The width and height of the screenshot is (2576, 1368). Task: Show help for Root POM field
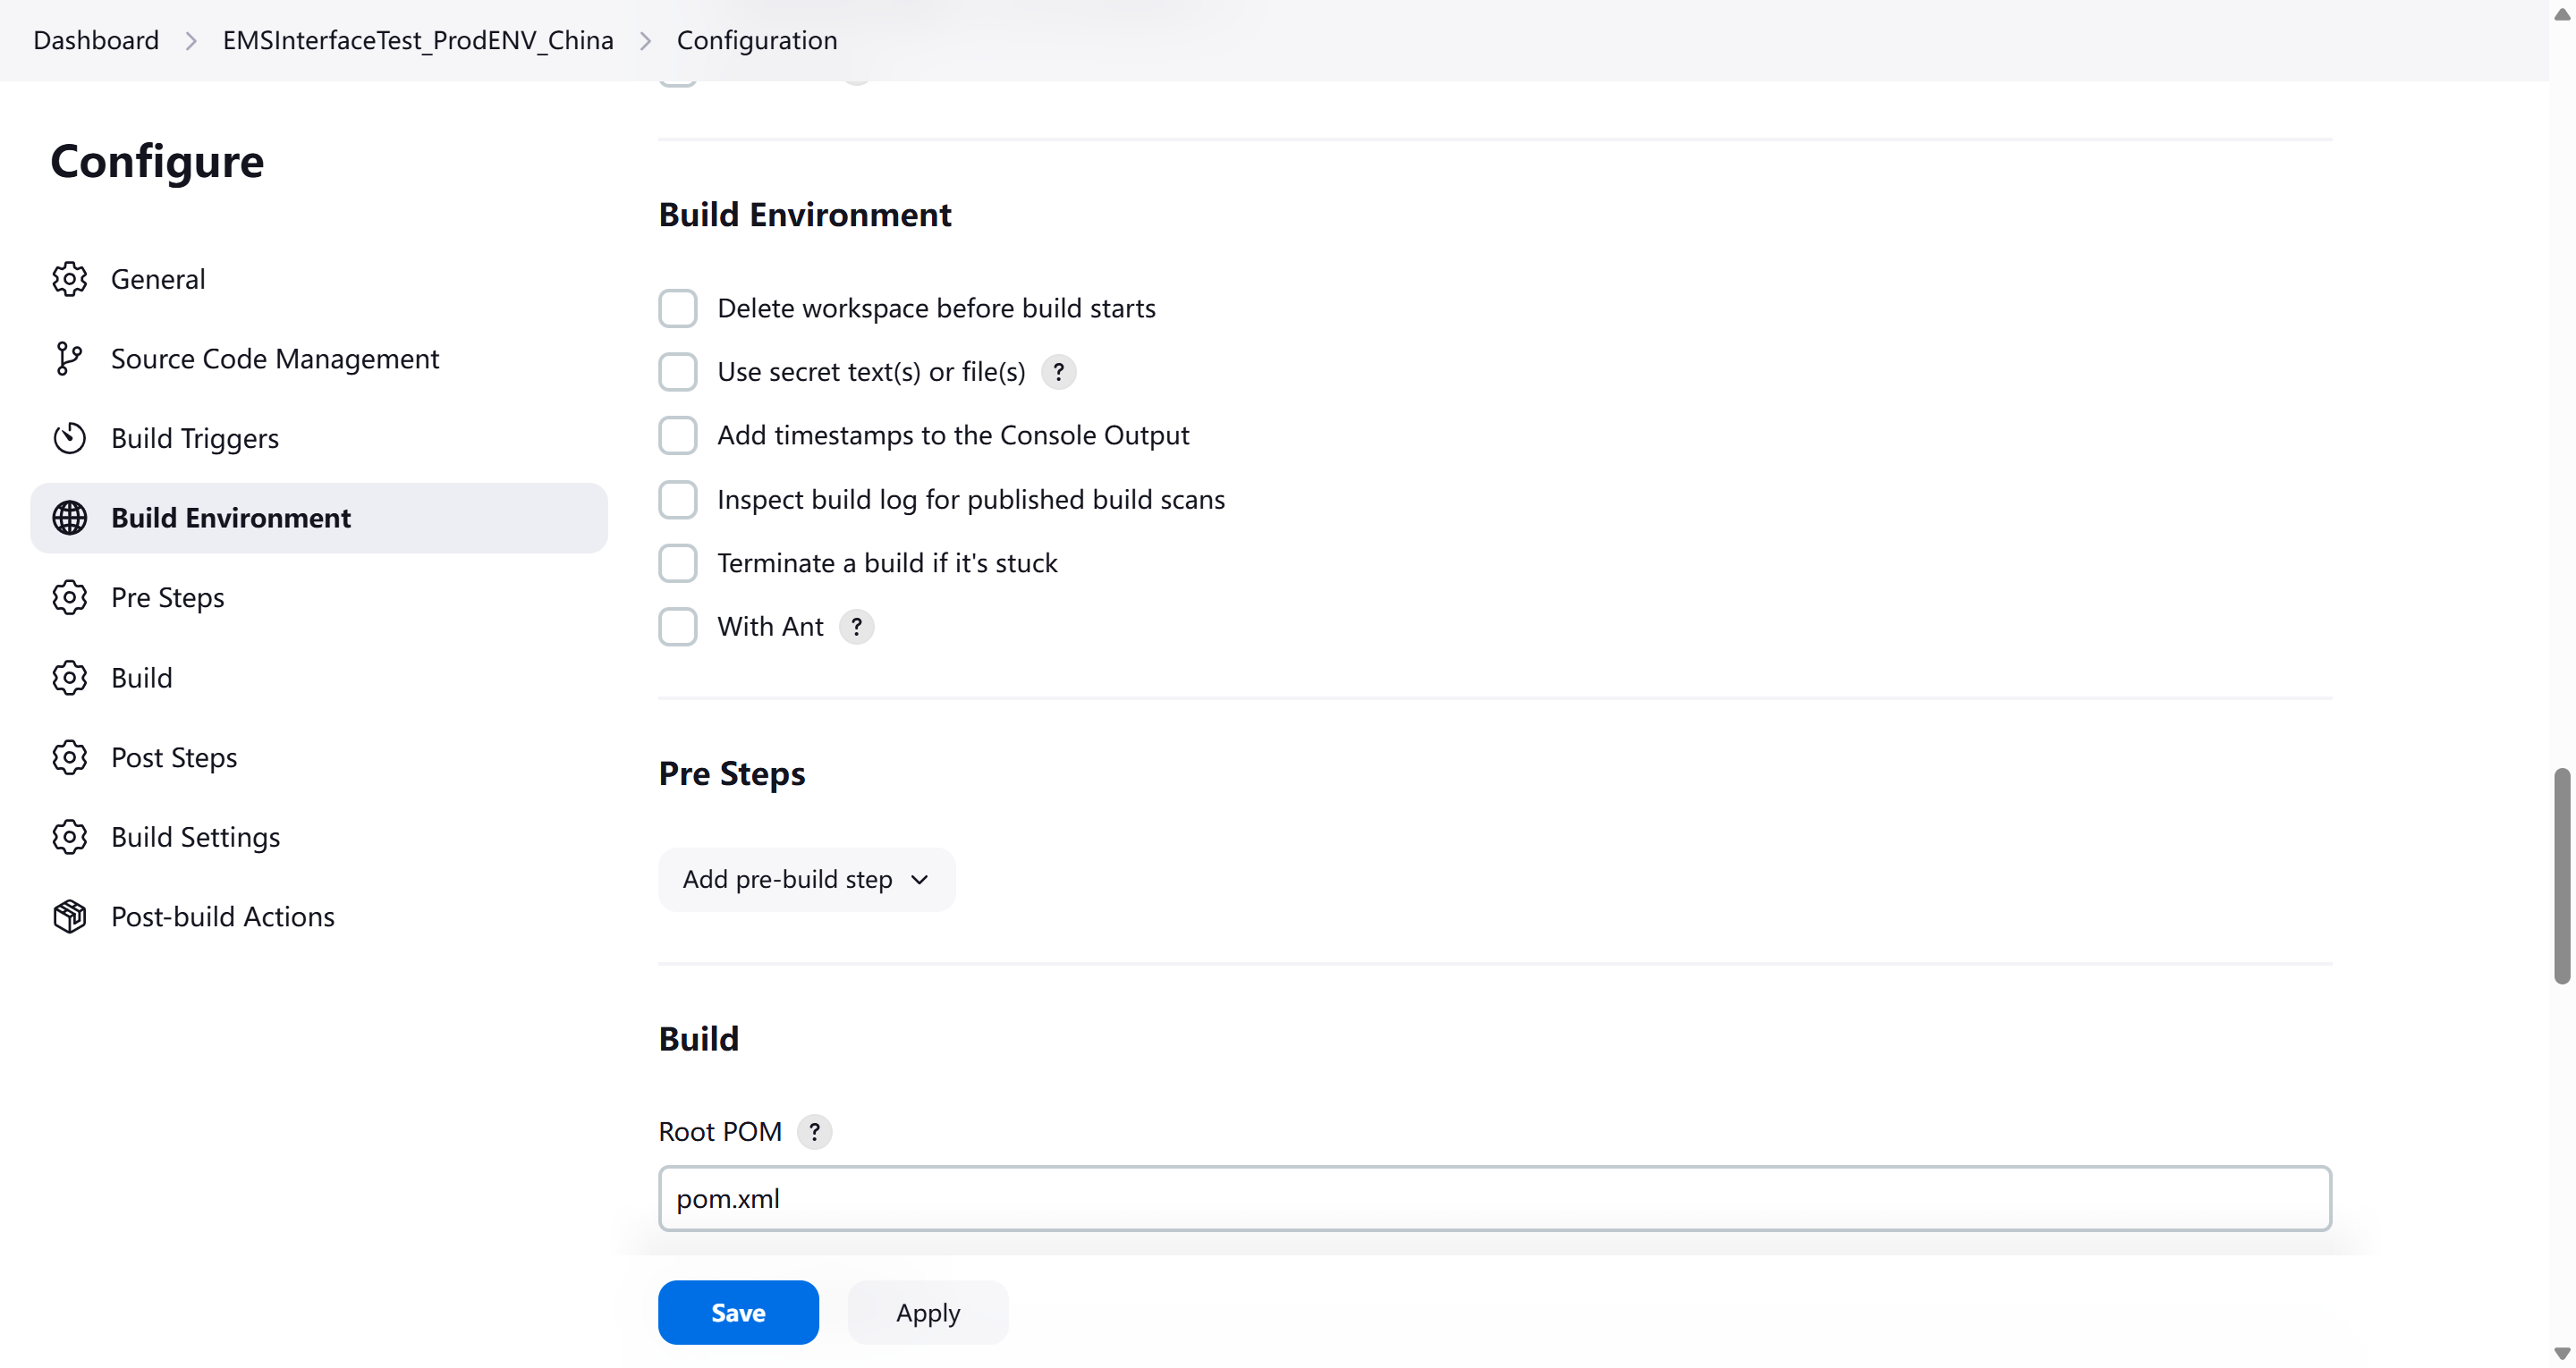click(x=814, y=1132)
